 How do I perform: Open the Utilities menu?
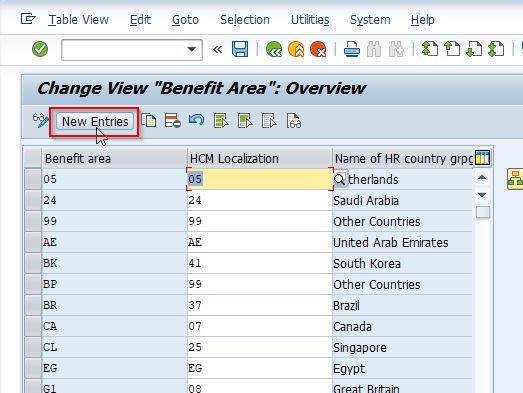pyautogui.click(x=310, y=20)
